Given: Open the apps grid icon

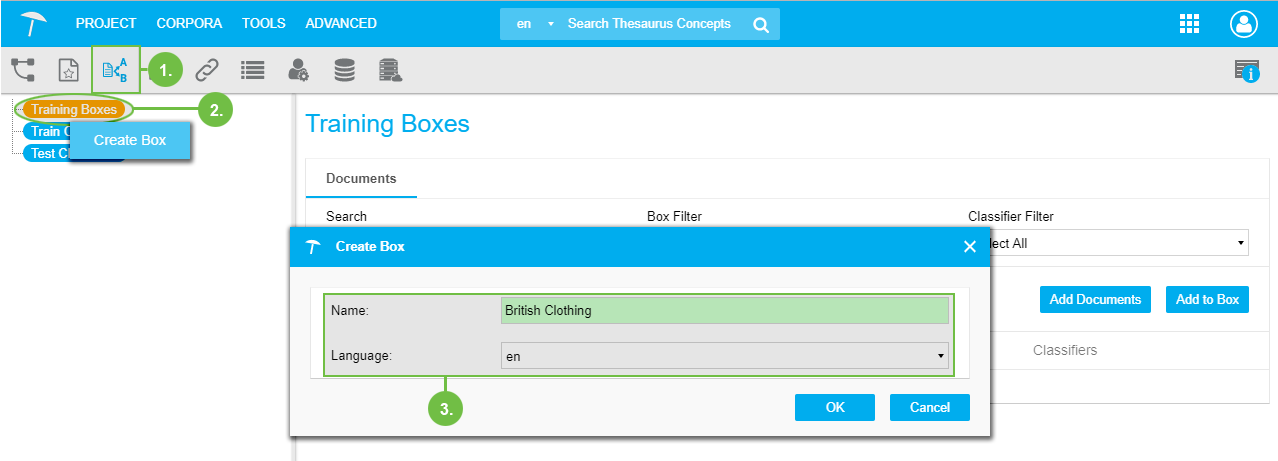Looking at the screenshot, I should [x=1190, y=24].
